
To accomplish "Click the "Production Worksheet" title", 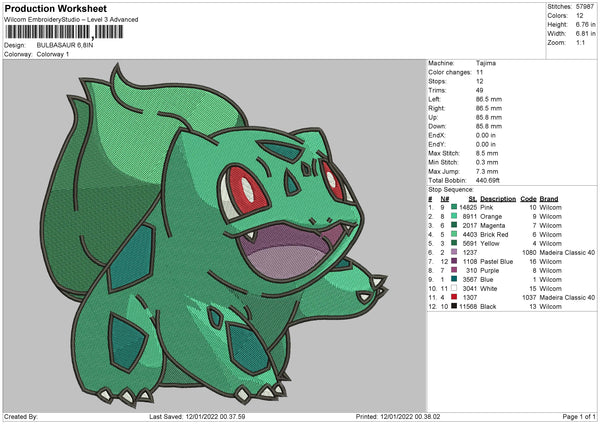I will (55, 8).
